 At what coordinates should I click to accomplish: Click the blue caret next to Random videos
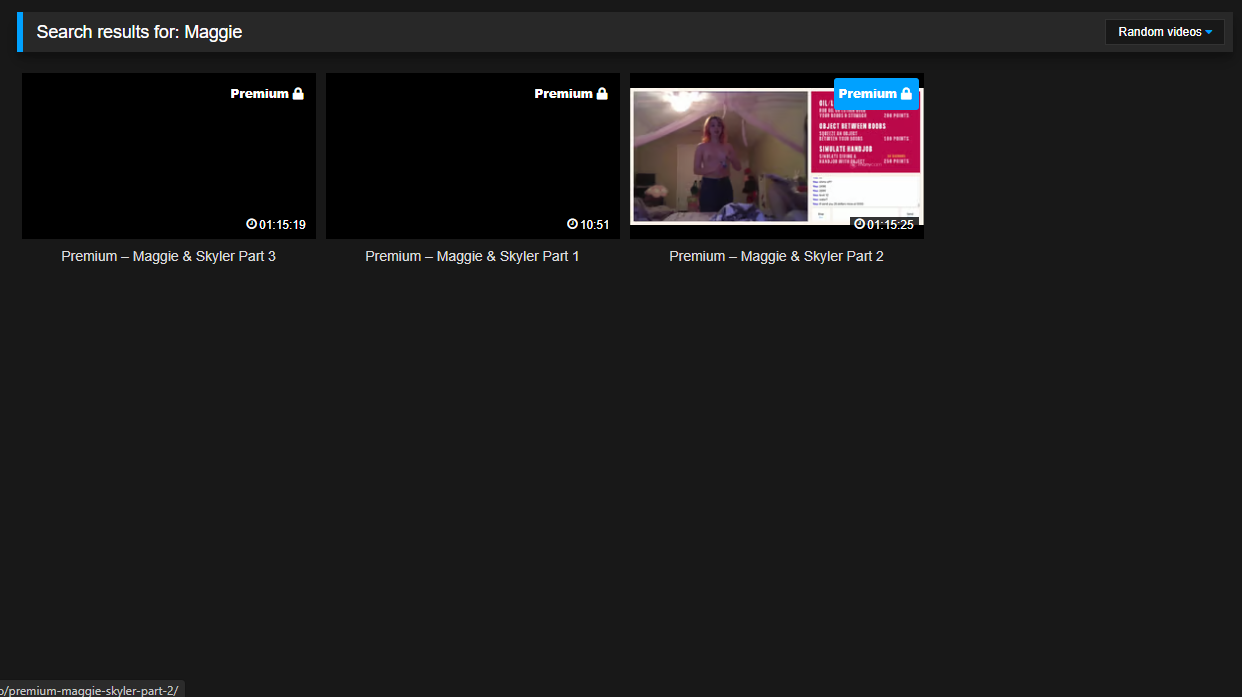point(1209,32)
